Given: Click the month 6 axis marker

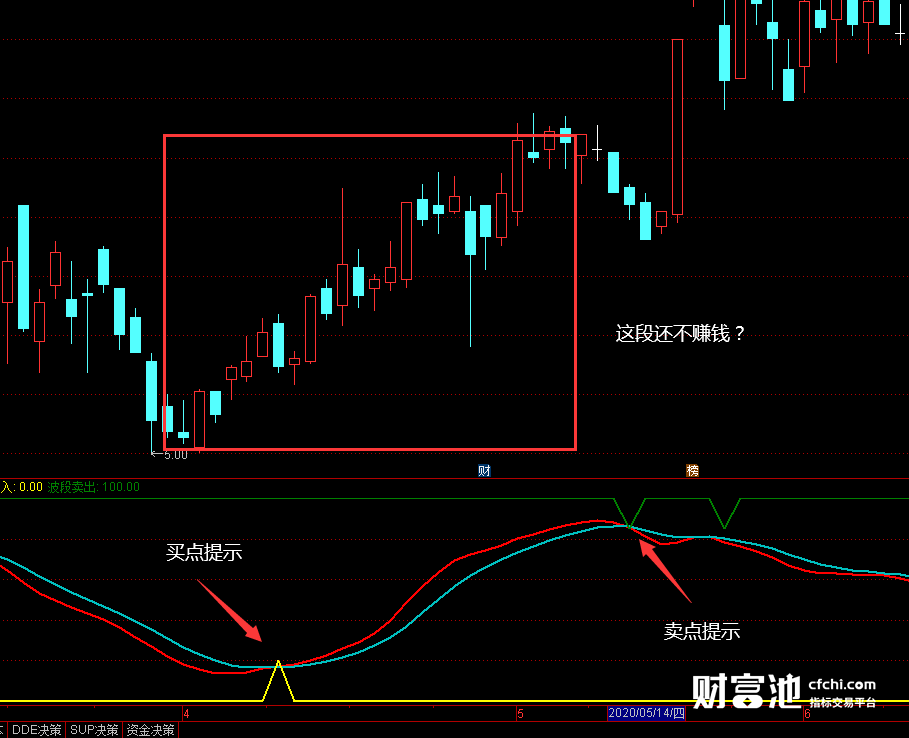Looking at the screenshot, I should [806, 714].
